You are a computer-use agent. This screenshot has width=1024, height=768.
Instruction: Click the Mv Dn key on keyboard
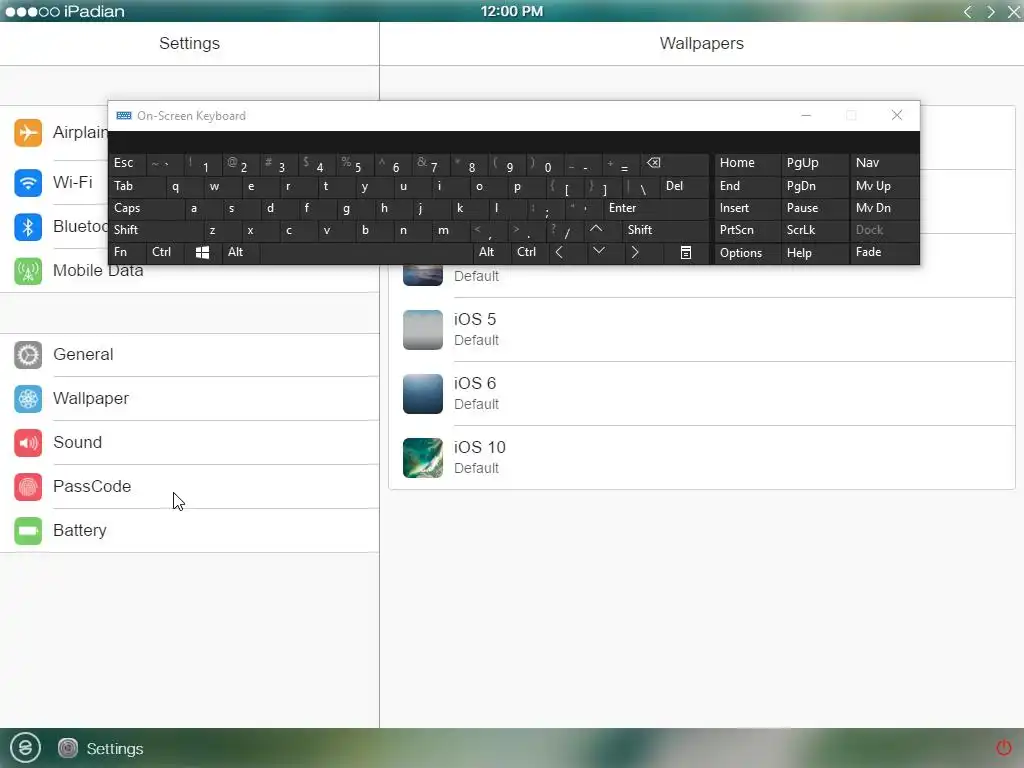[884, 208]
